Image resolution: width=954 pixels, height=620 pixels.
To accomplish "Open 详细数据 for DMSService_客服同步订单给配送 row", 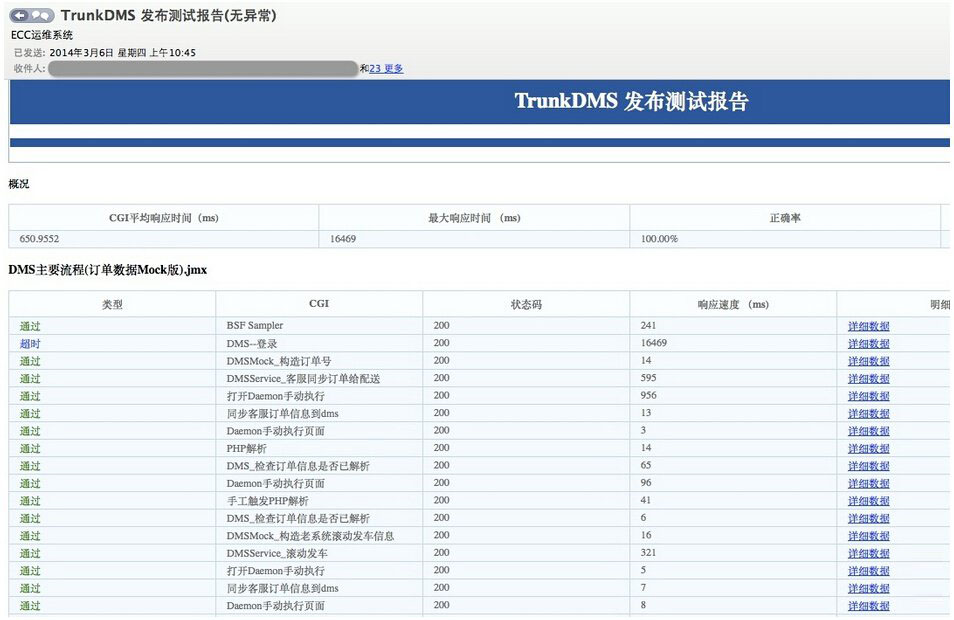I will coord(868,379).
